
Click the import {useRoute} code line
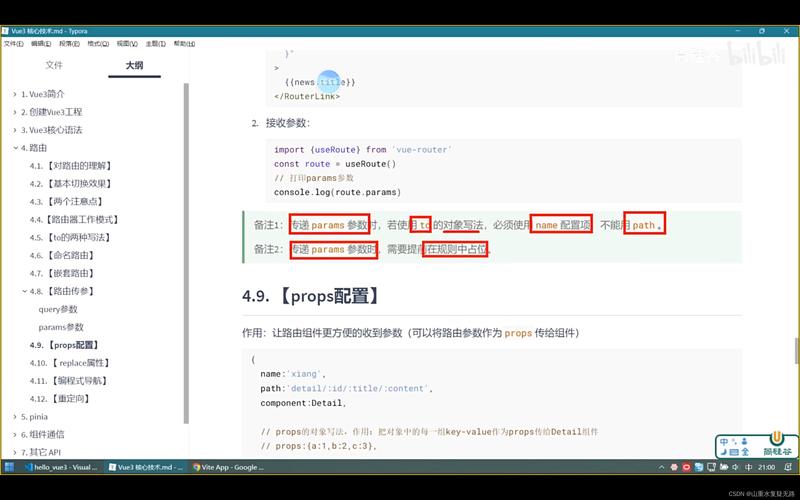363,149
